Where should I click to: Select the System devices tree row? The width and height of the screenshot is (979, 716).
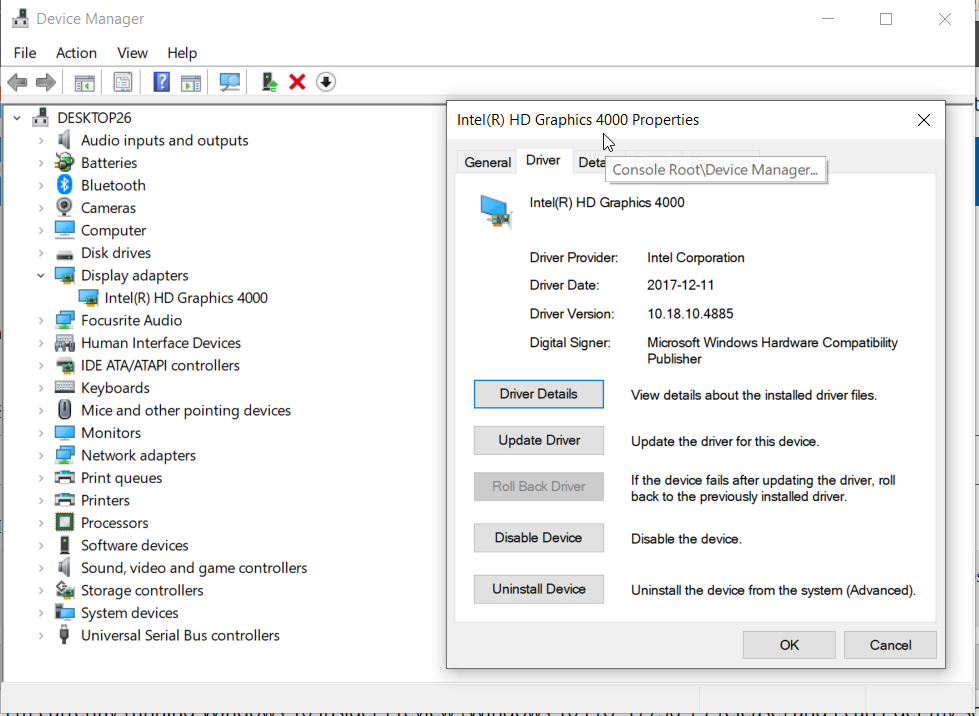[130, 612]
